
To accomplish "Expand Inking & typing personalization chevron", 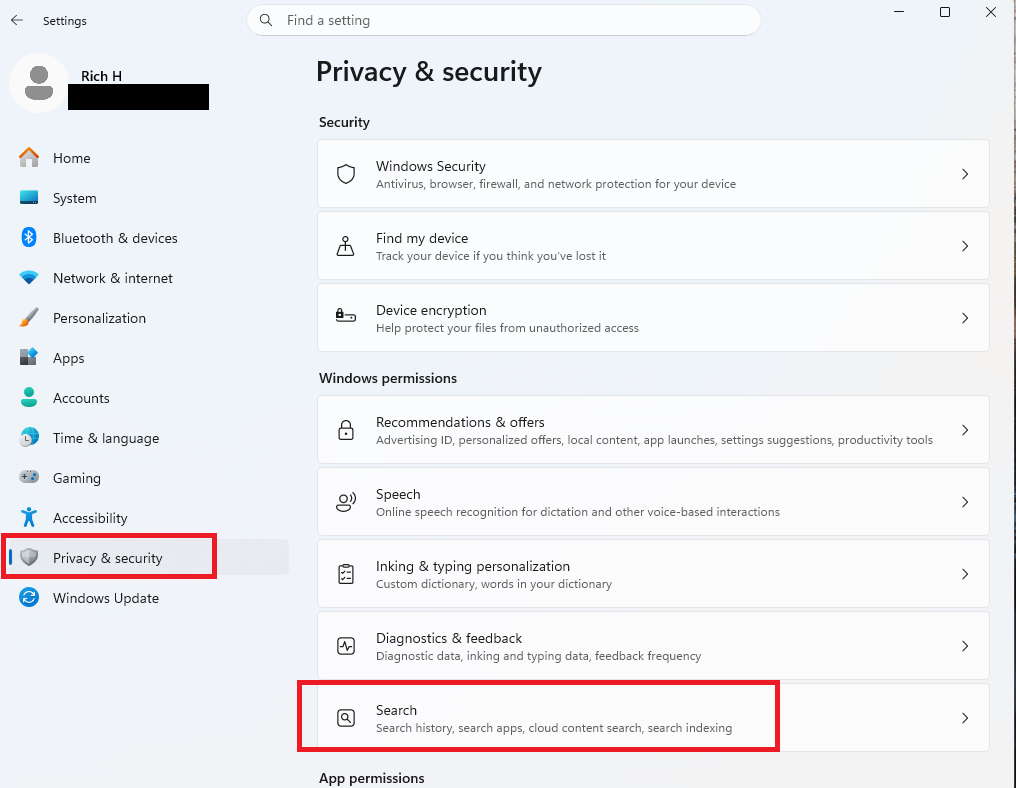I will coord(965,574).
